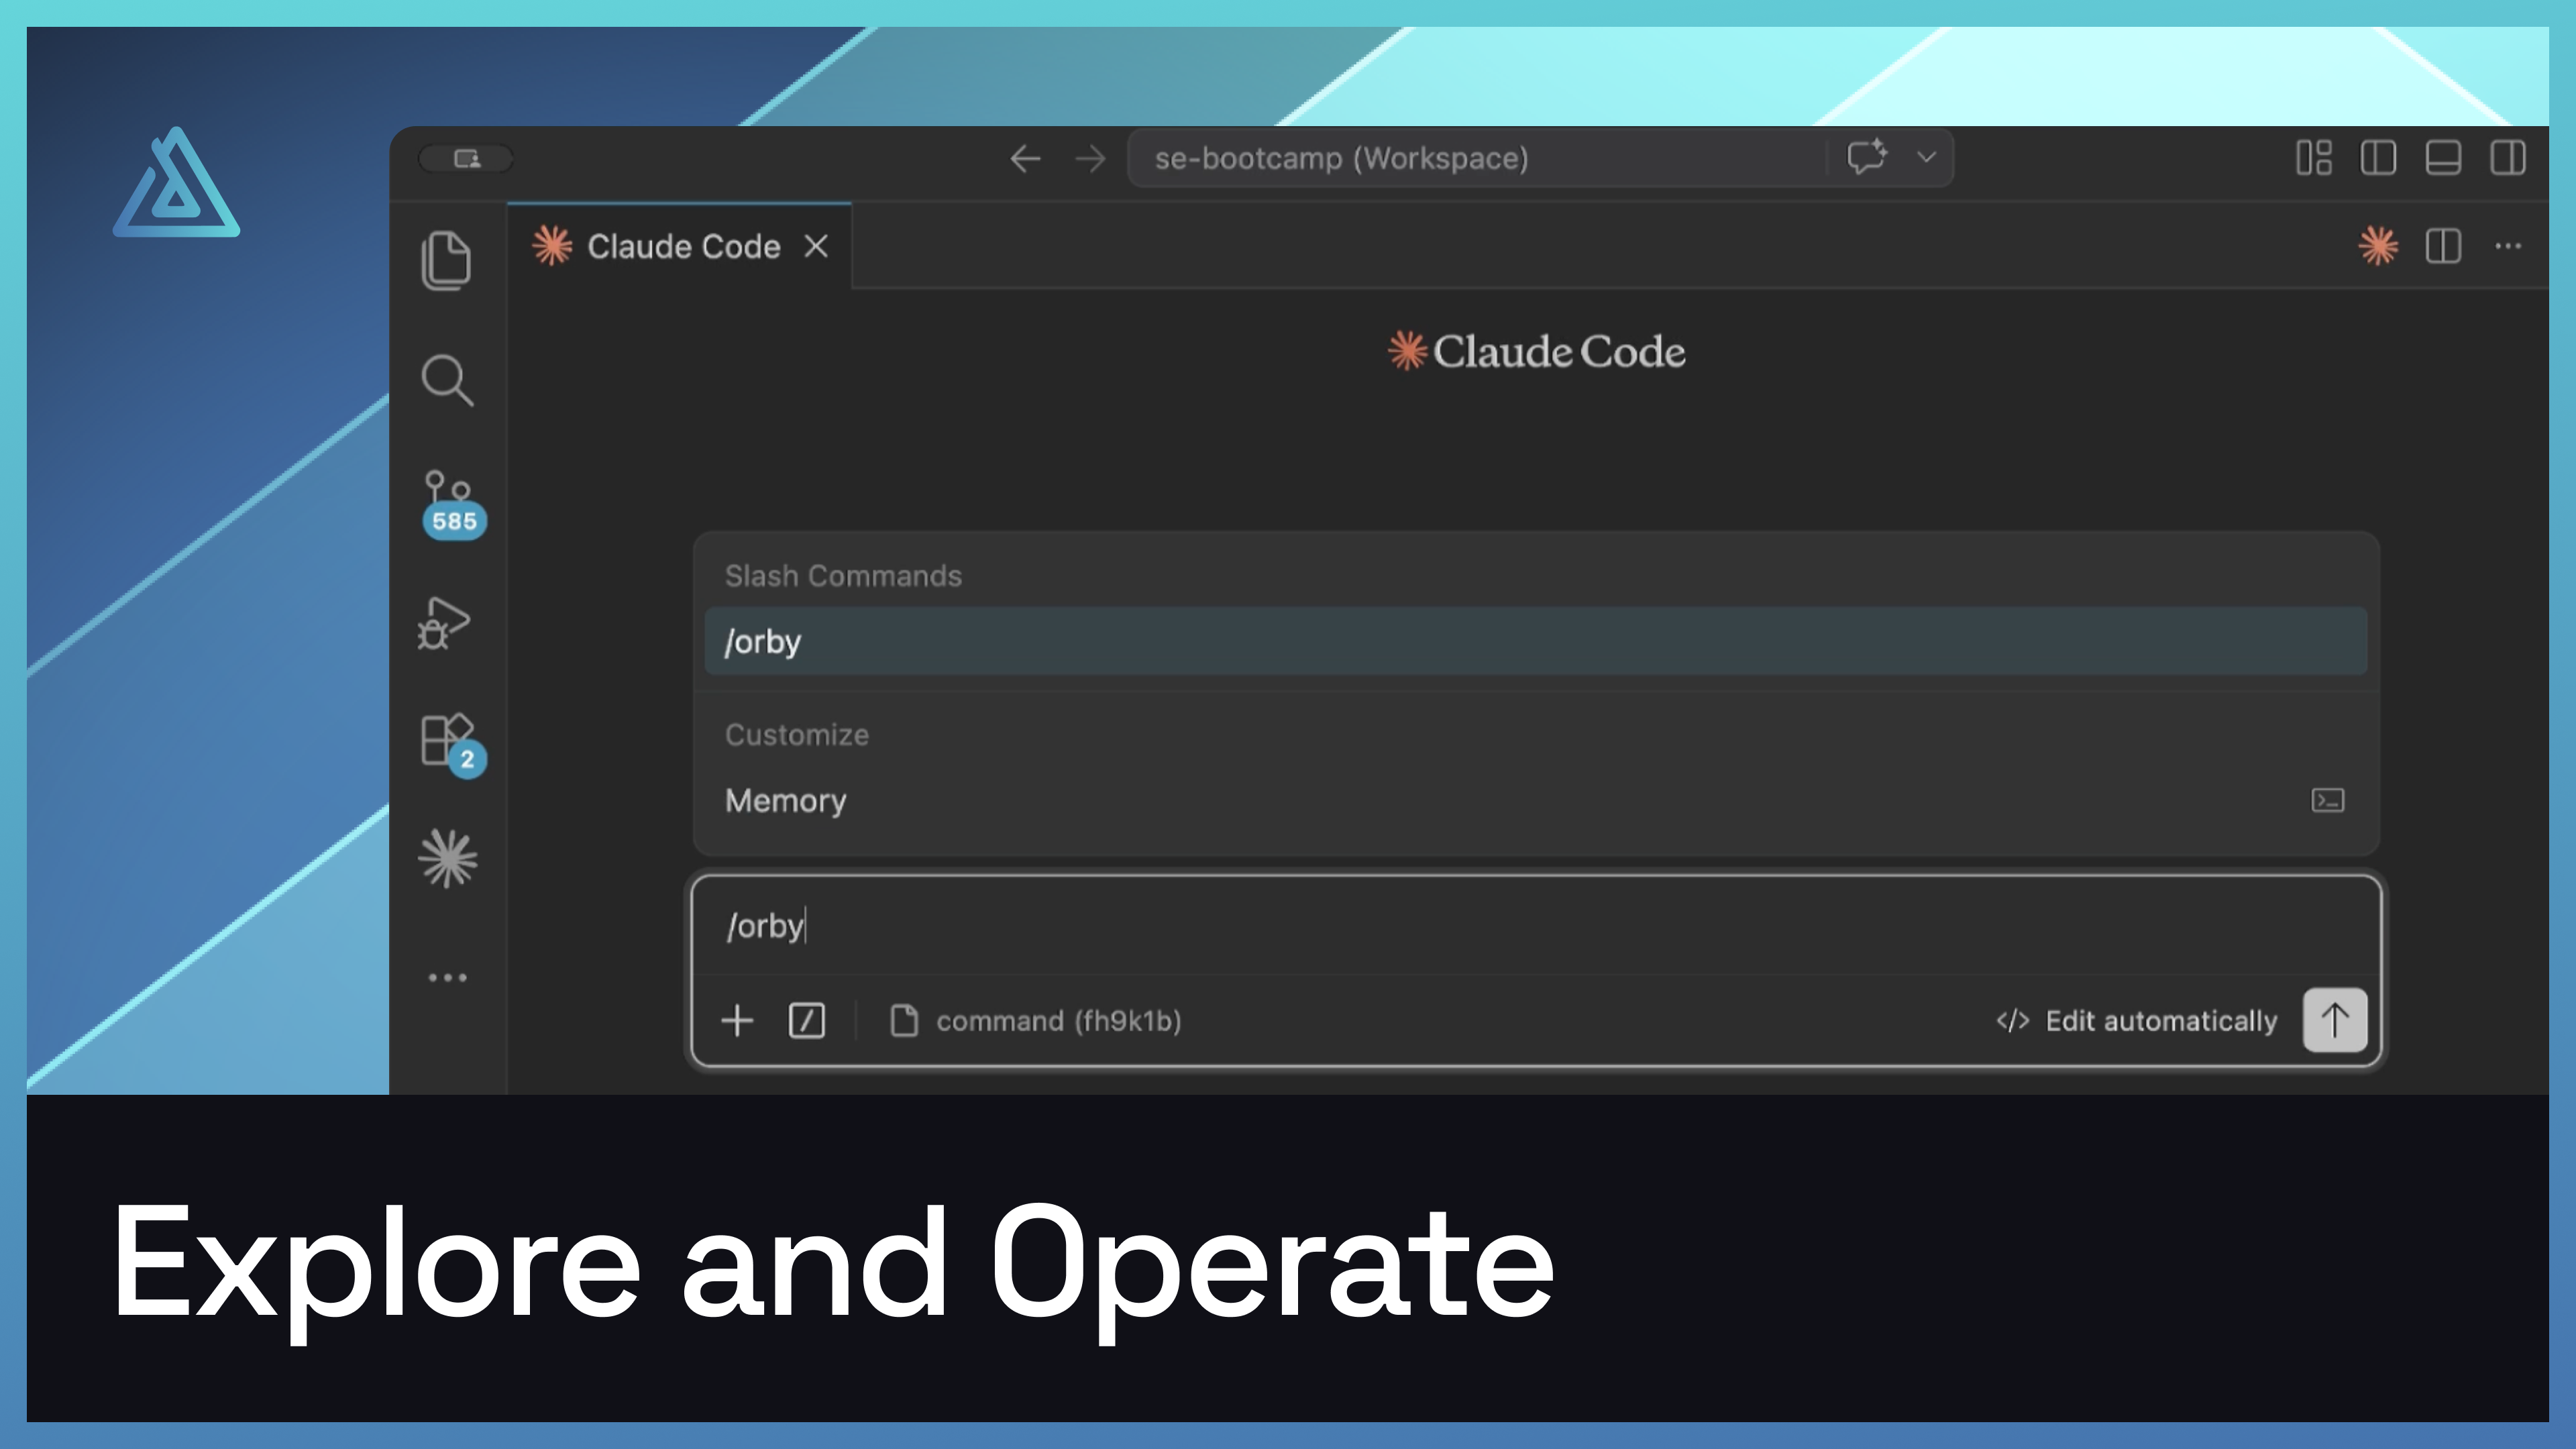This screenshot has height=1449, width=2576.
Task: Click the plus attach icon
Action: pyautogui.click(x=737, y=1021)
